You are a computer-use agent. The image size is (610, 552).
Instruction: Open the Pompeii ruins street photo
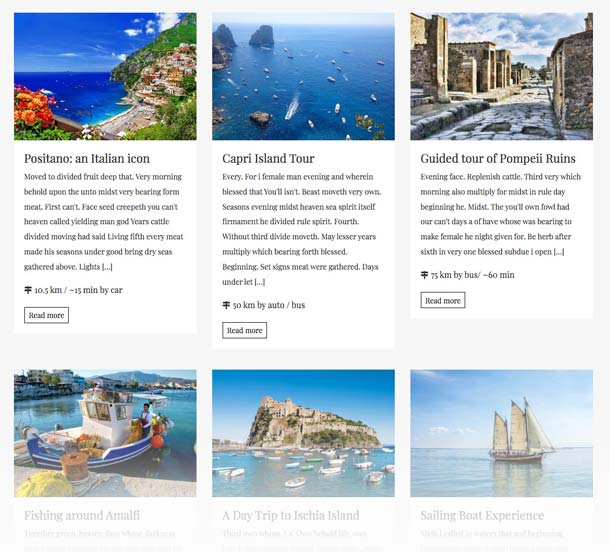(x=501, y=76)
